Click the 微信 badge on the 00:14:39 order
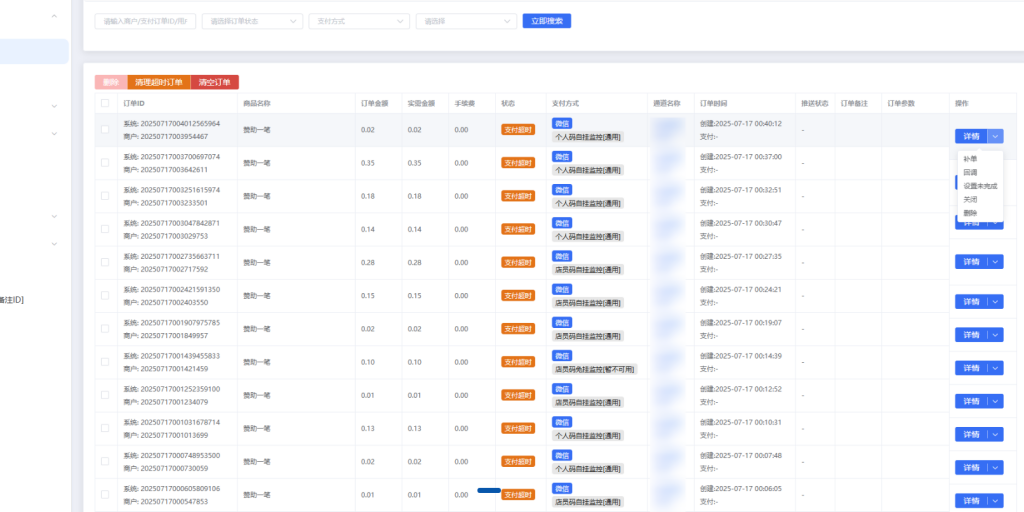The width and height of the screenshot is (1024, 512). 561,355
